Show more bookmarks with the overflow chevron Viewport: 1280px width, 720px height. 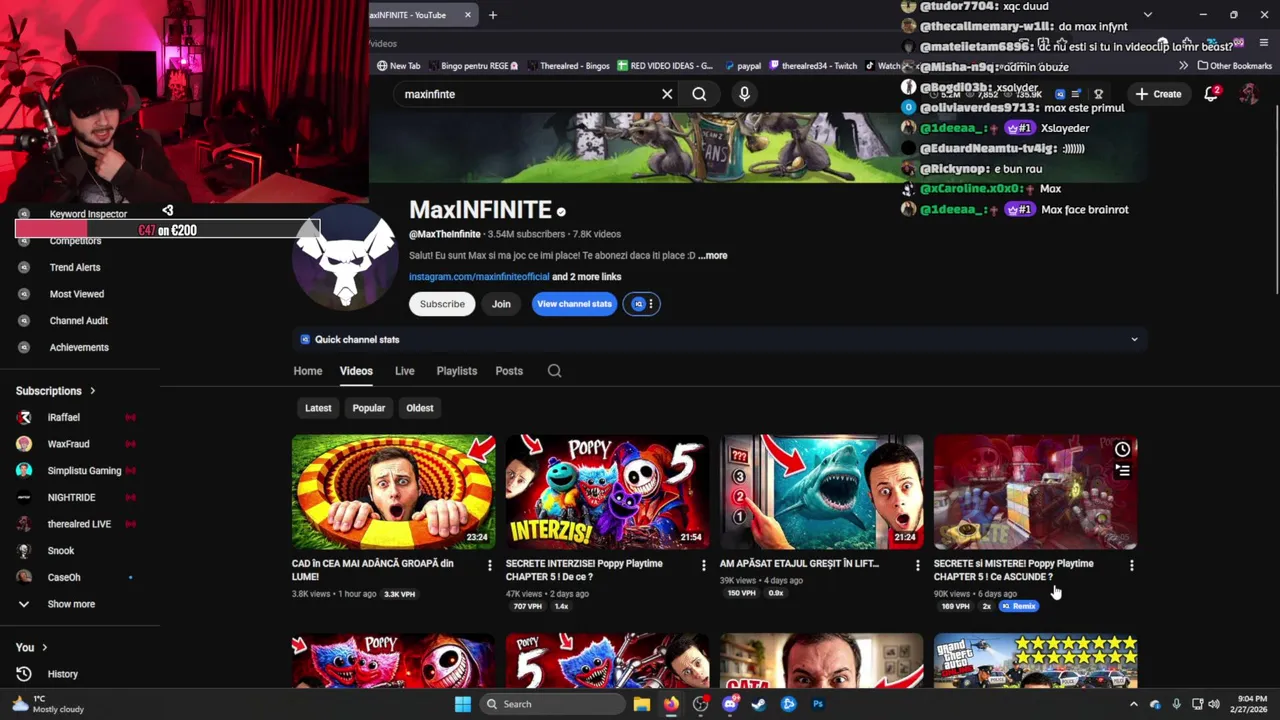tap(1184, 66)
